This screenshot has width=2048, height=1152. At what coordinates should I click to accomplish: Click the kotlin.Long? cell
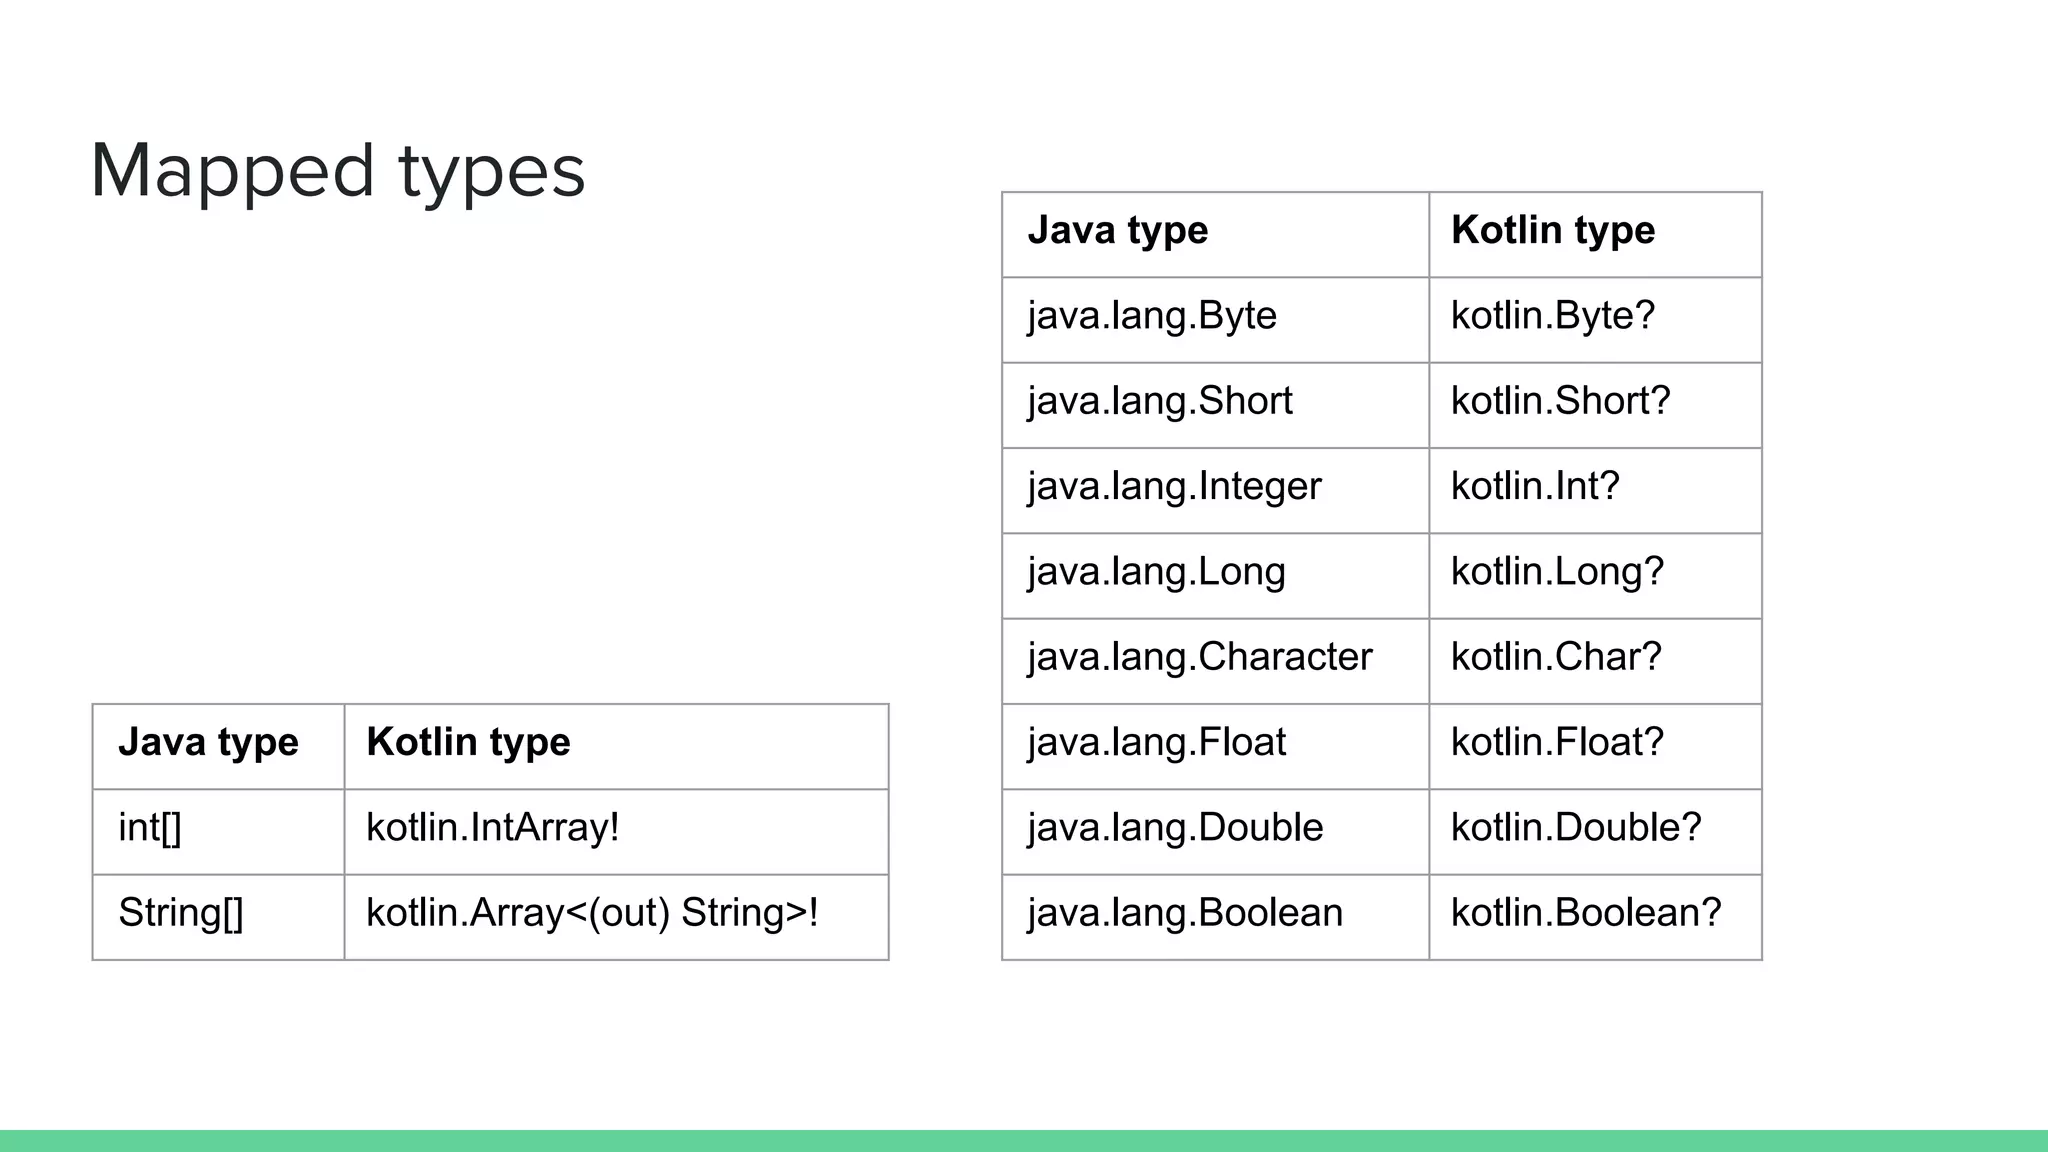pos(1557,572)
